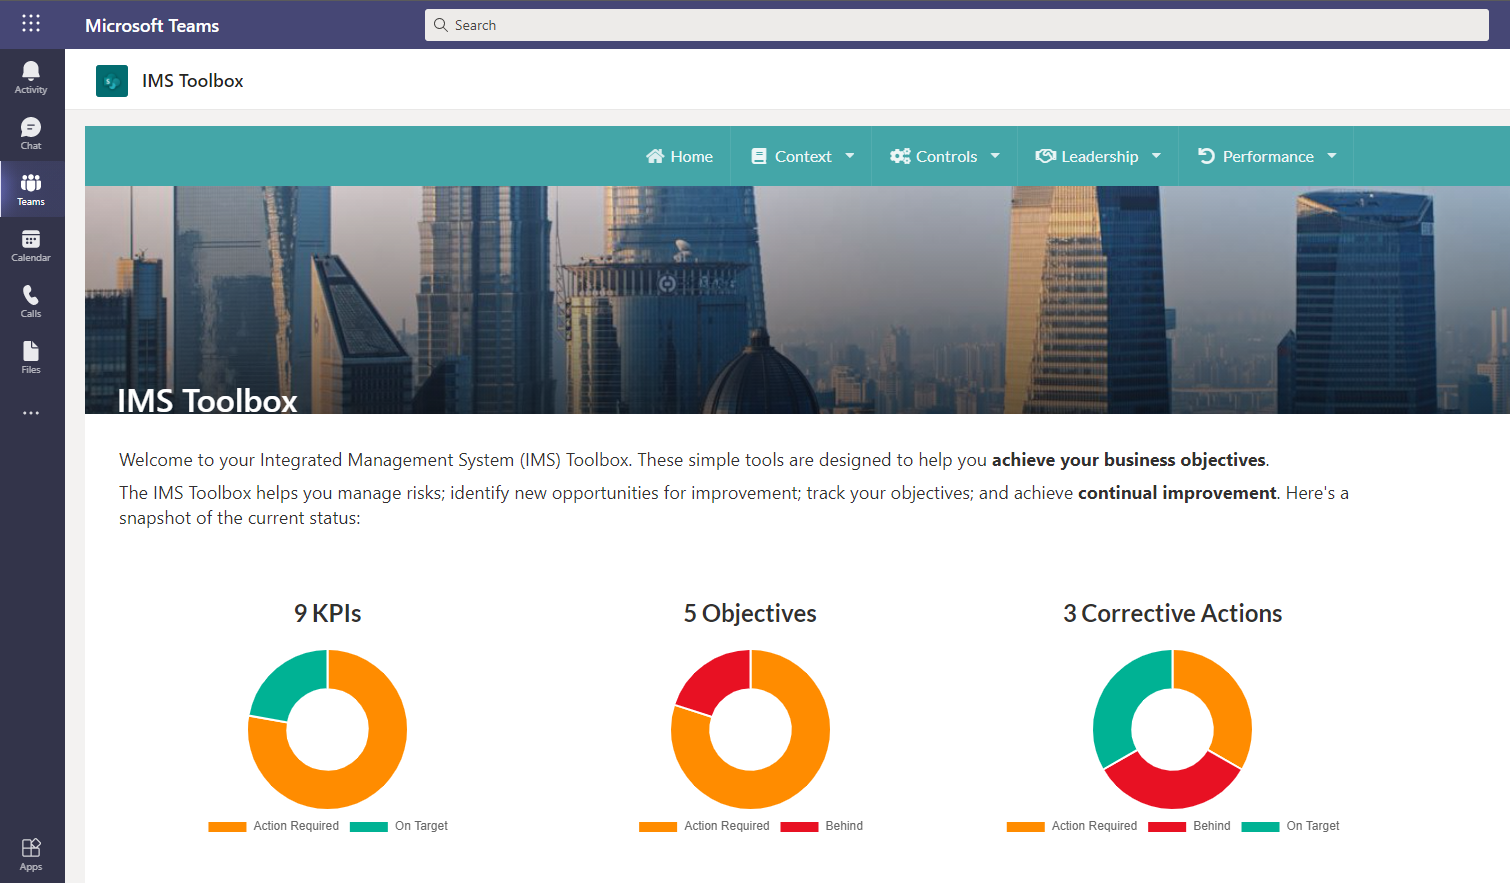Expand the Leadership menu arrow
The image size is (1510, 883).
(x=1156, y=156)
